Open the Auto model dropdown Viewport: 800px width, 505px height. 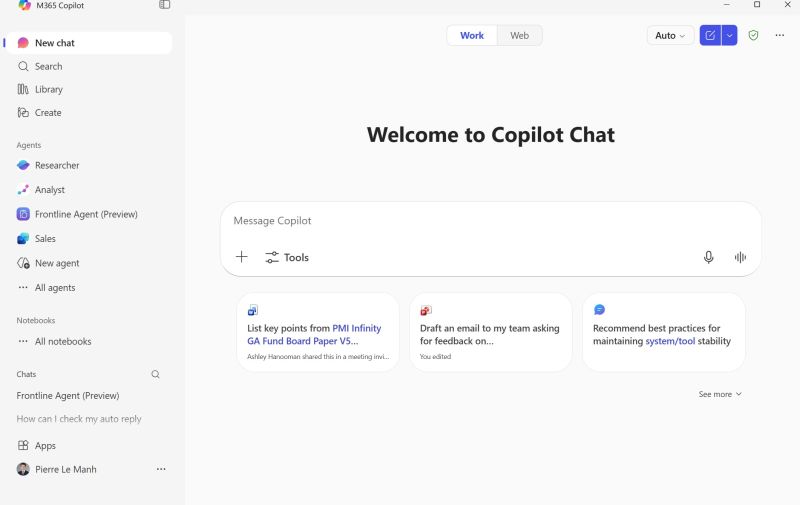click(x=670, y=35)
